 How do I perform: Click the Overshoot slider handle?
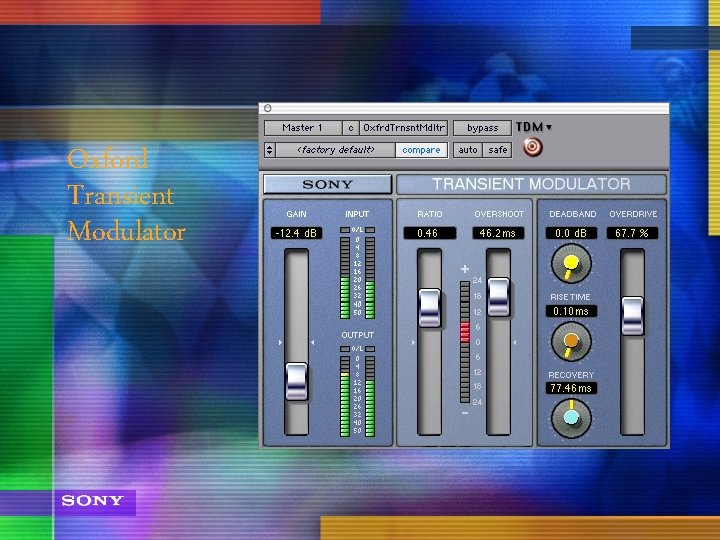(x=499, y=297)
